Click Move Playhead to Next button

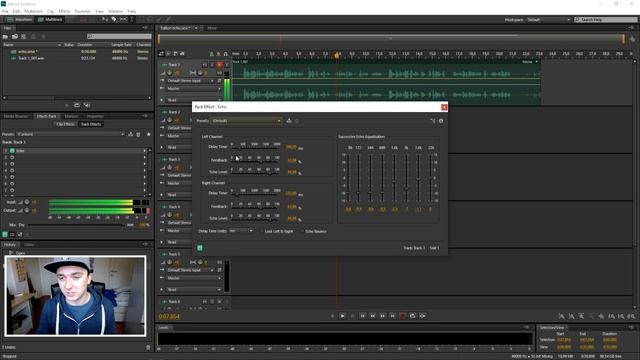click(x=392, y=316)
